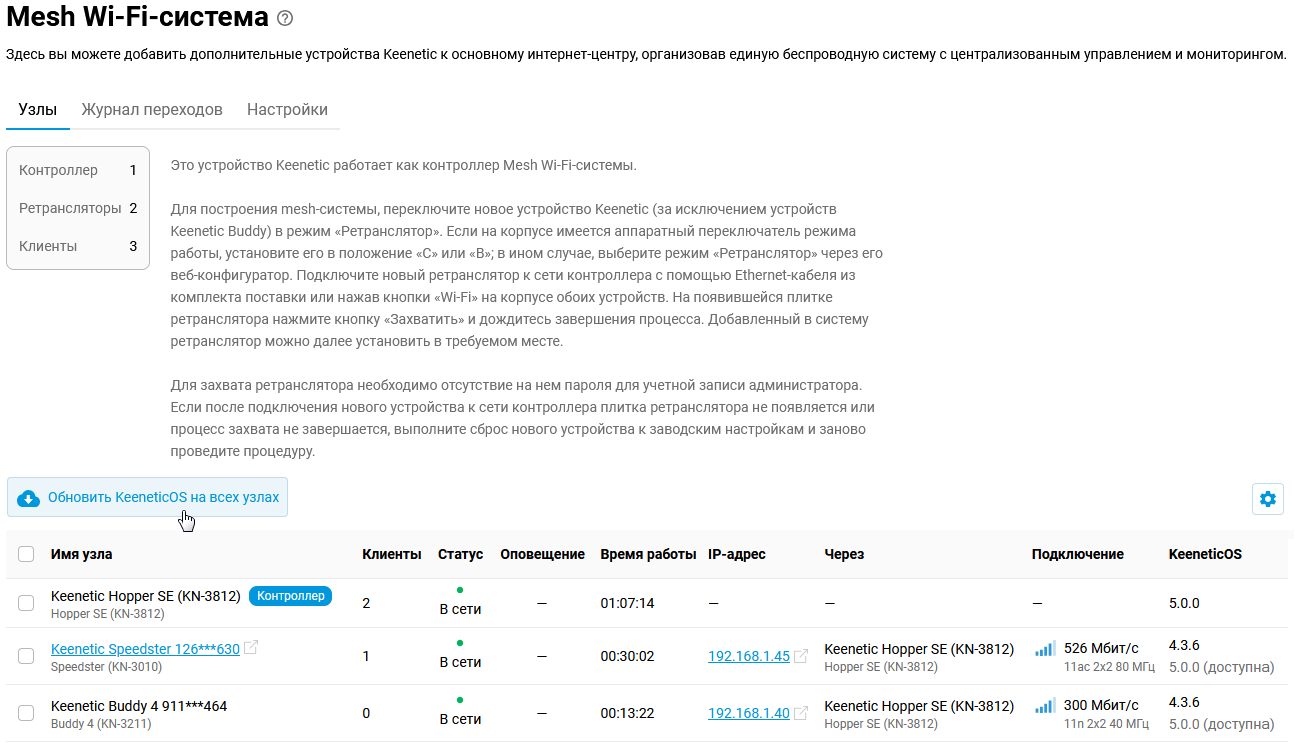Toggle the select-all checkbox in table header
Viewport: 1295px width, 746px height.
click(26, 554)
